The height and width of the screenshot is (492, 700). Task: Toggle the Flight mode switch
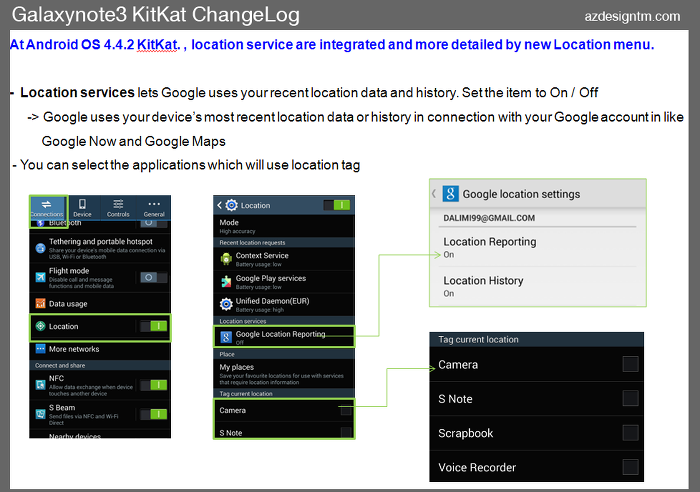point(154,277)
